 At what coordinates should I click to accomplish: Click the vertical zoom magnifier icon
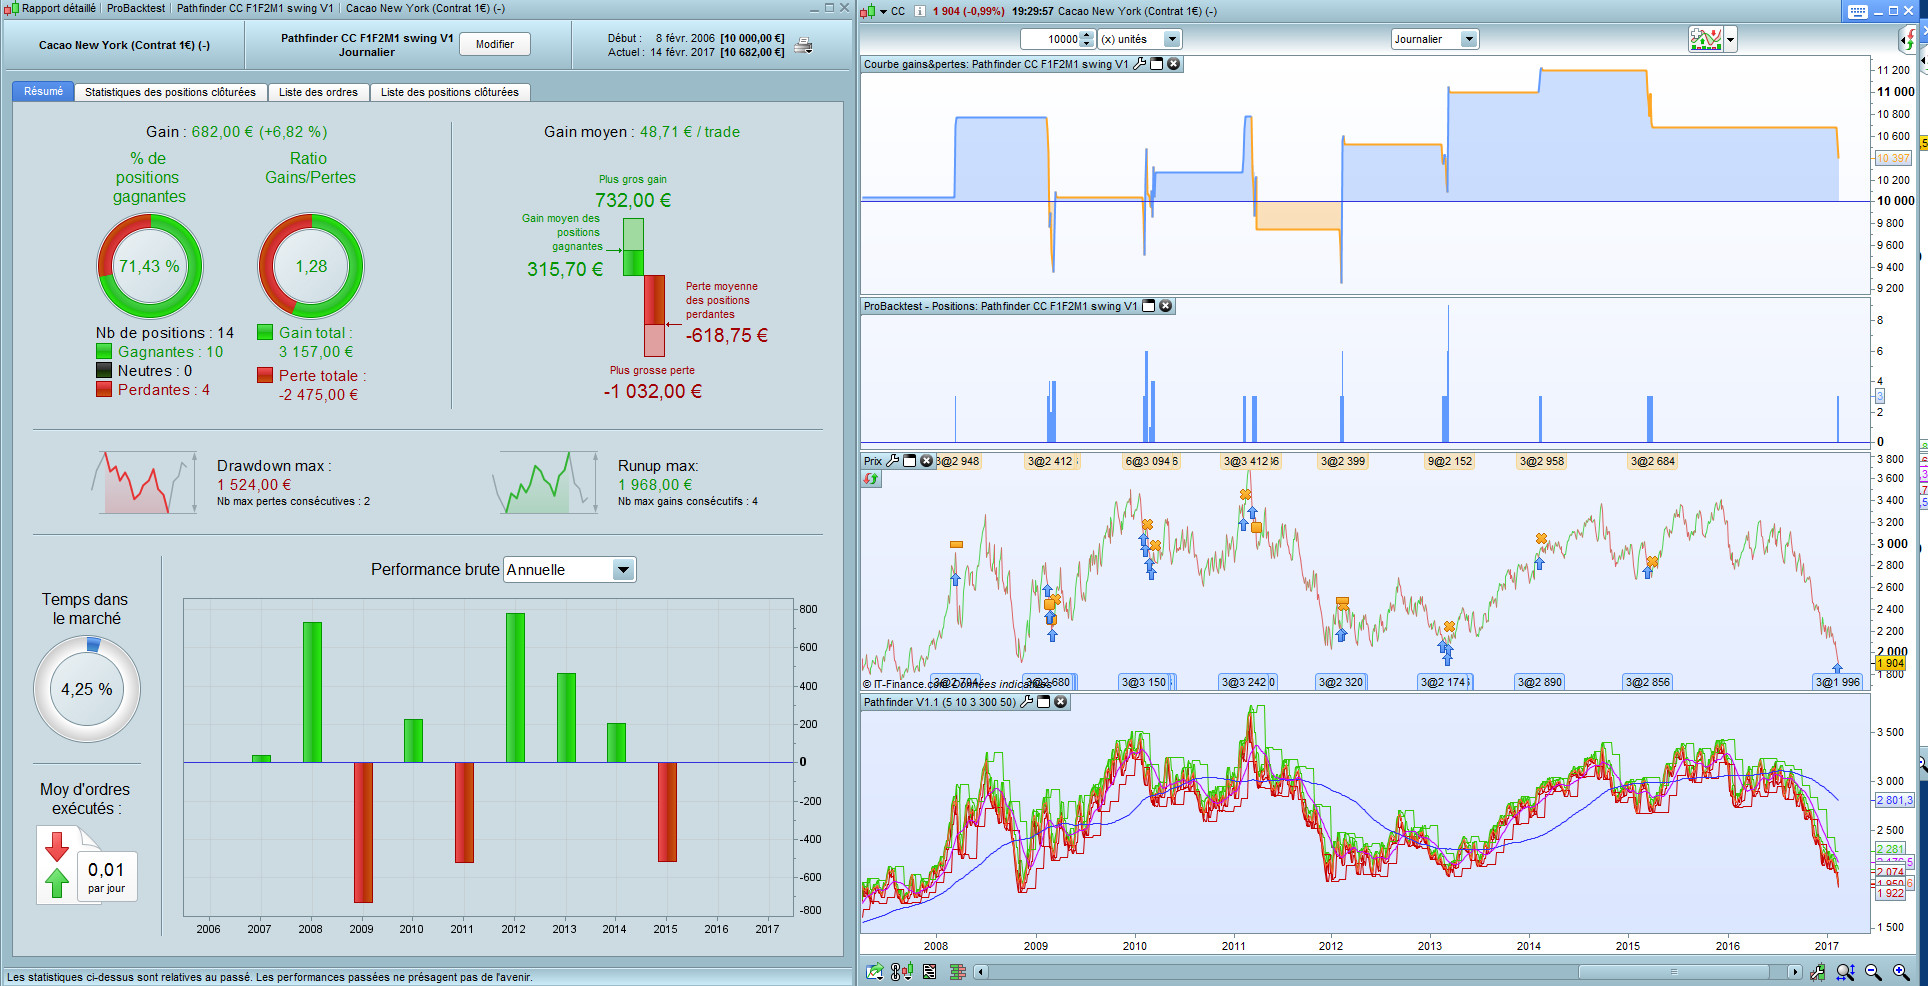[1845, 972]
